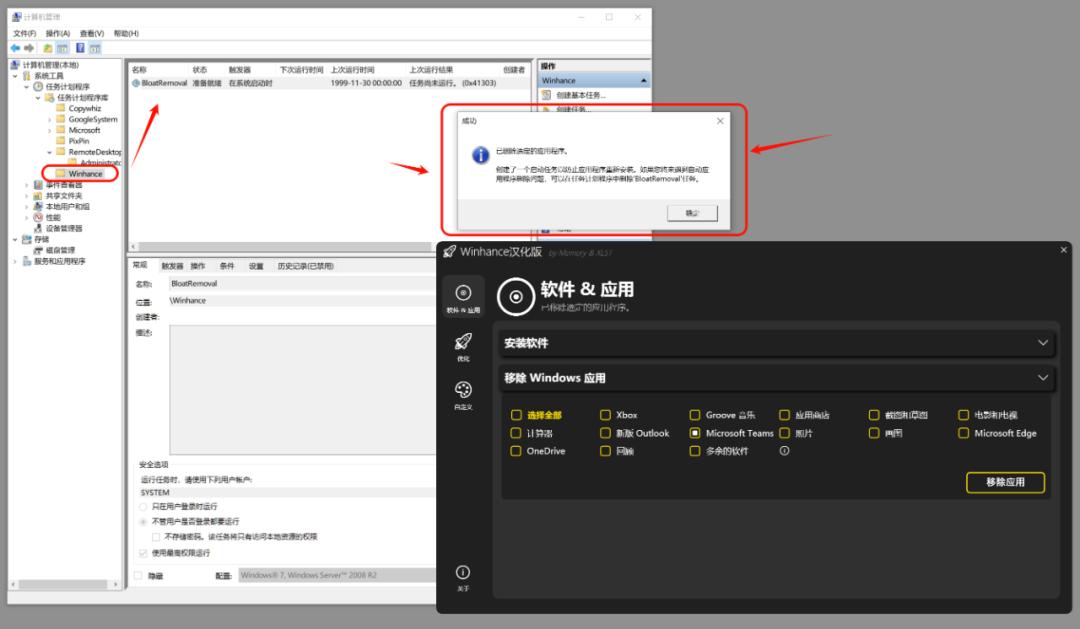Tick the new Outlook checkbox
The height and width of the screenshot is (629, 1080).
(x=605, y=433)
